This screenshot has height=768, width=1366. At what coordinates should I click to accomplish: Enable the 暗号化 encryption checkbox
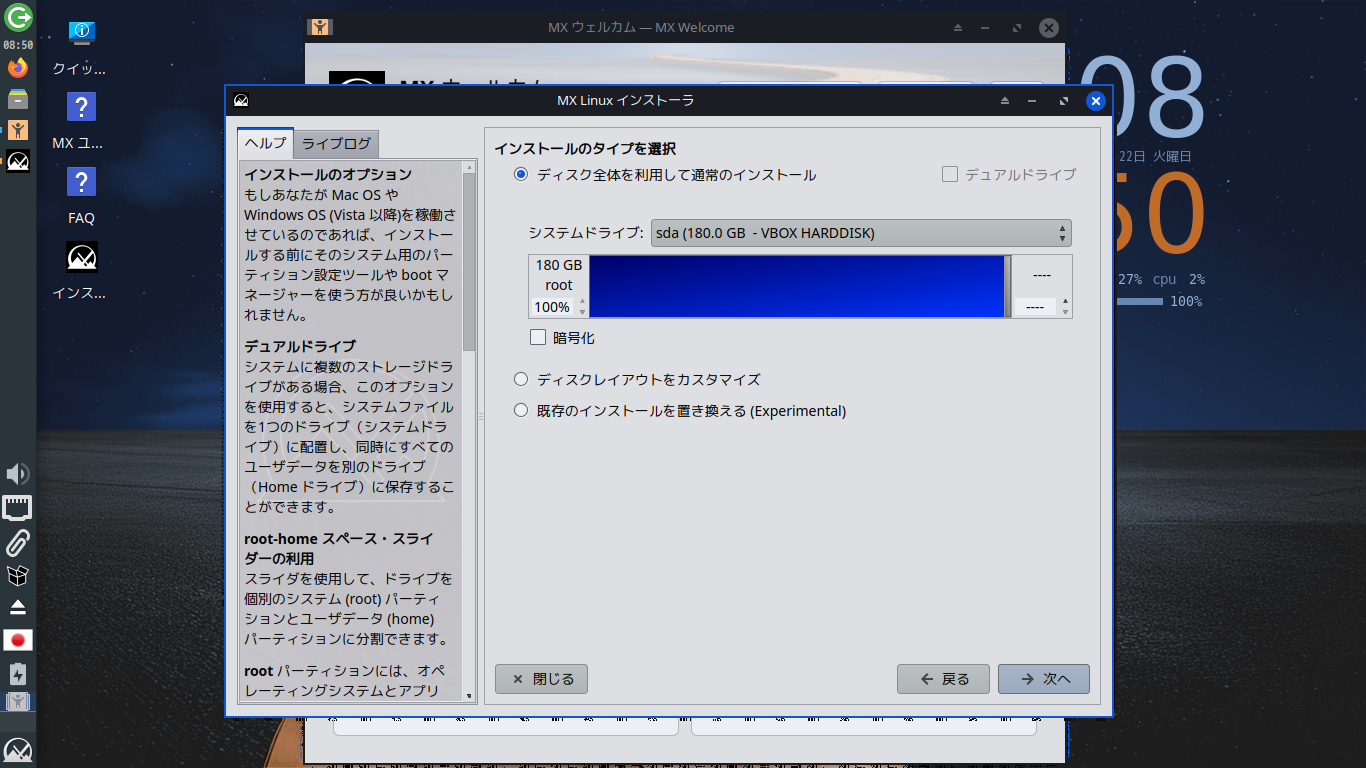(x=538, y=338)
